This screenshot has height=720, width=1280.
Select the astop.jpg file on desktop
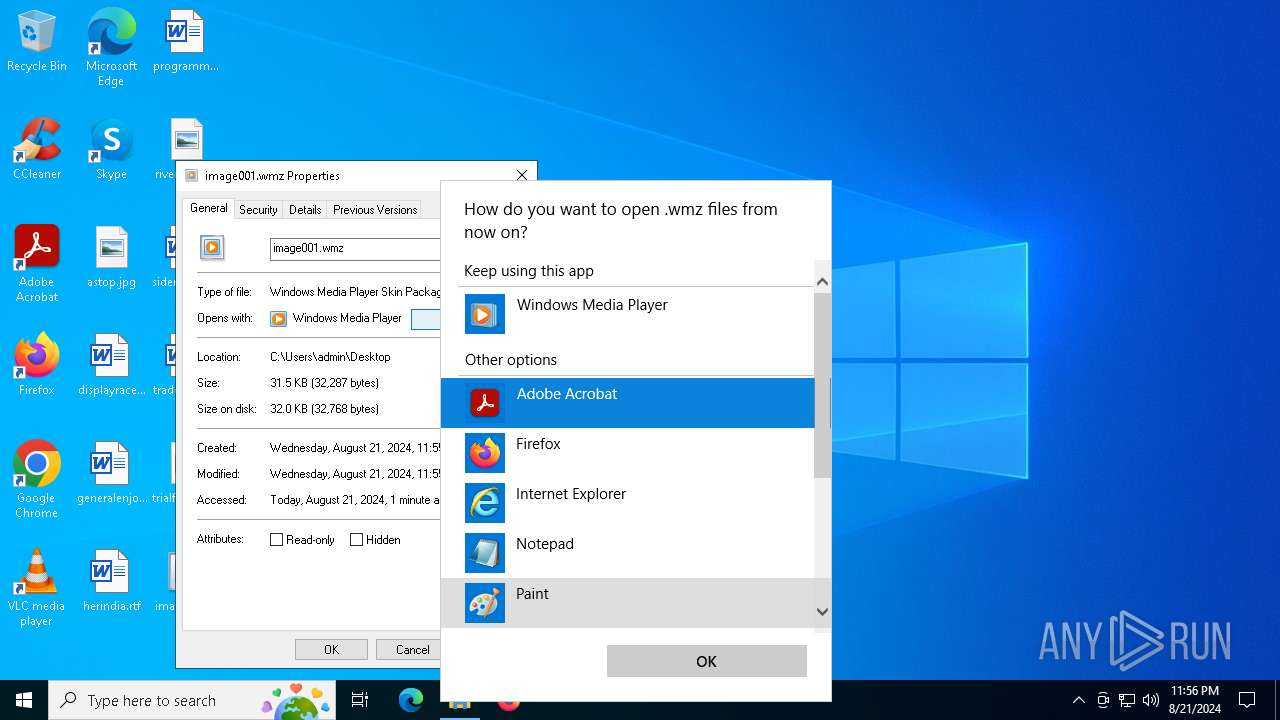(111, 258)
